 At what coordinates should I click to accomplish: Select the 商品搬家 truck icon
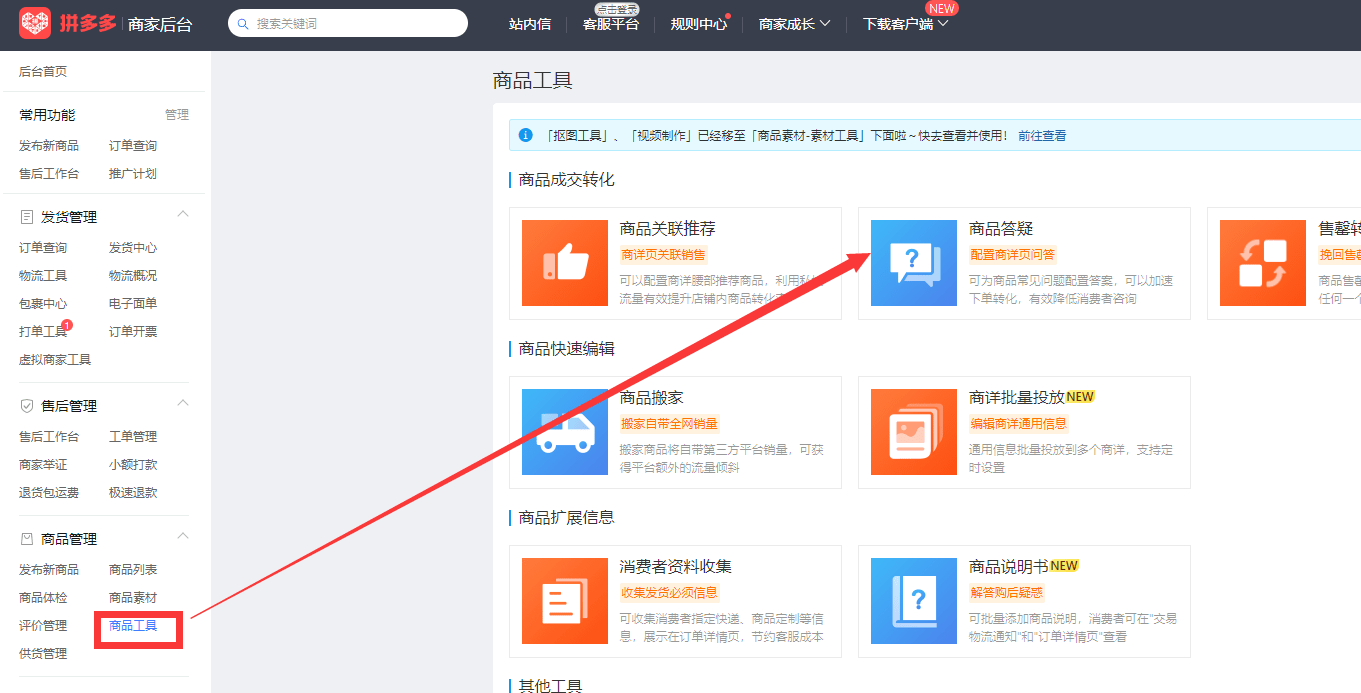pyautogui.click(x=564, y=432)
